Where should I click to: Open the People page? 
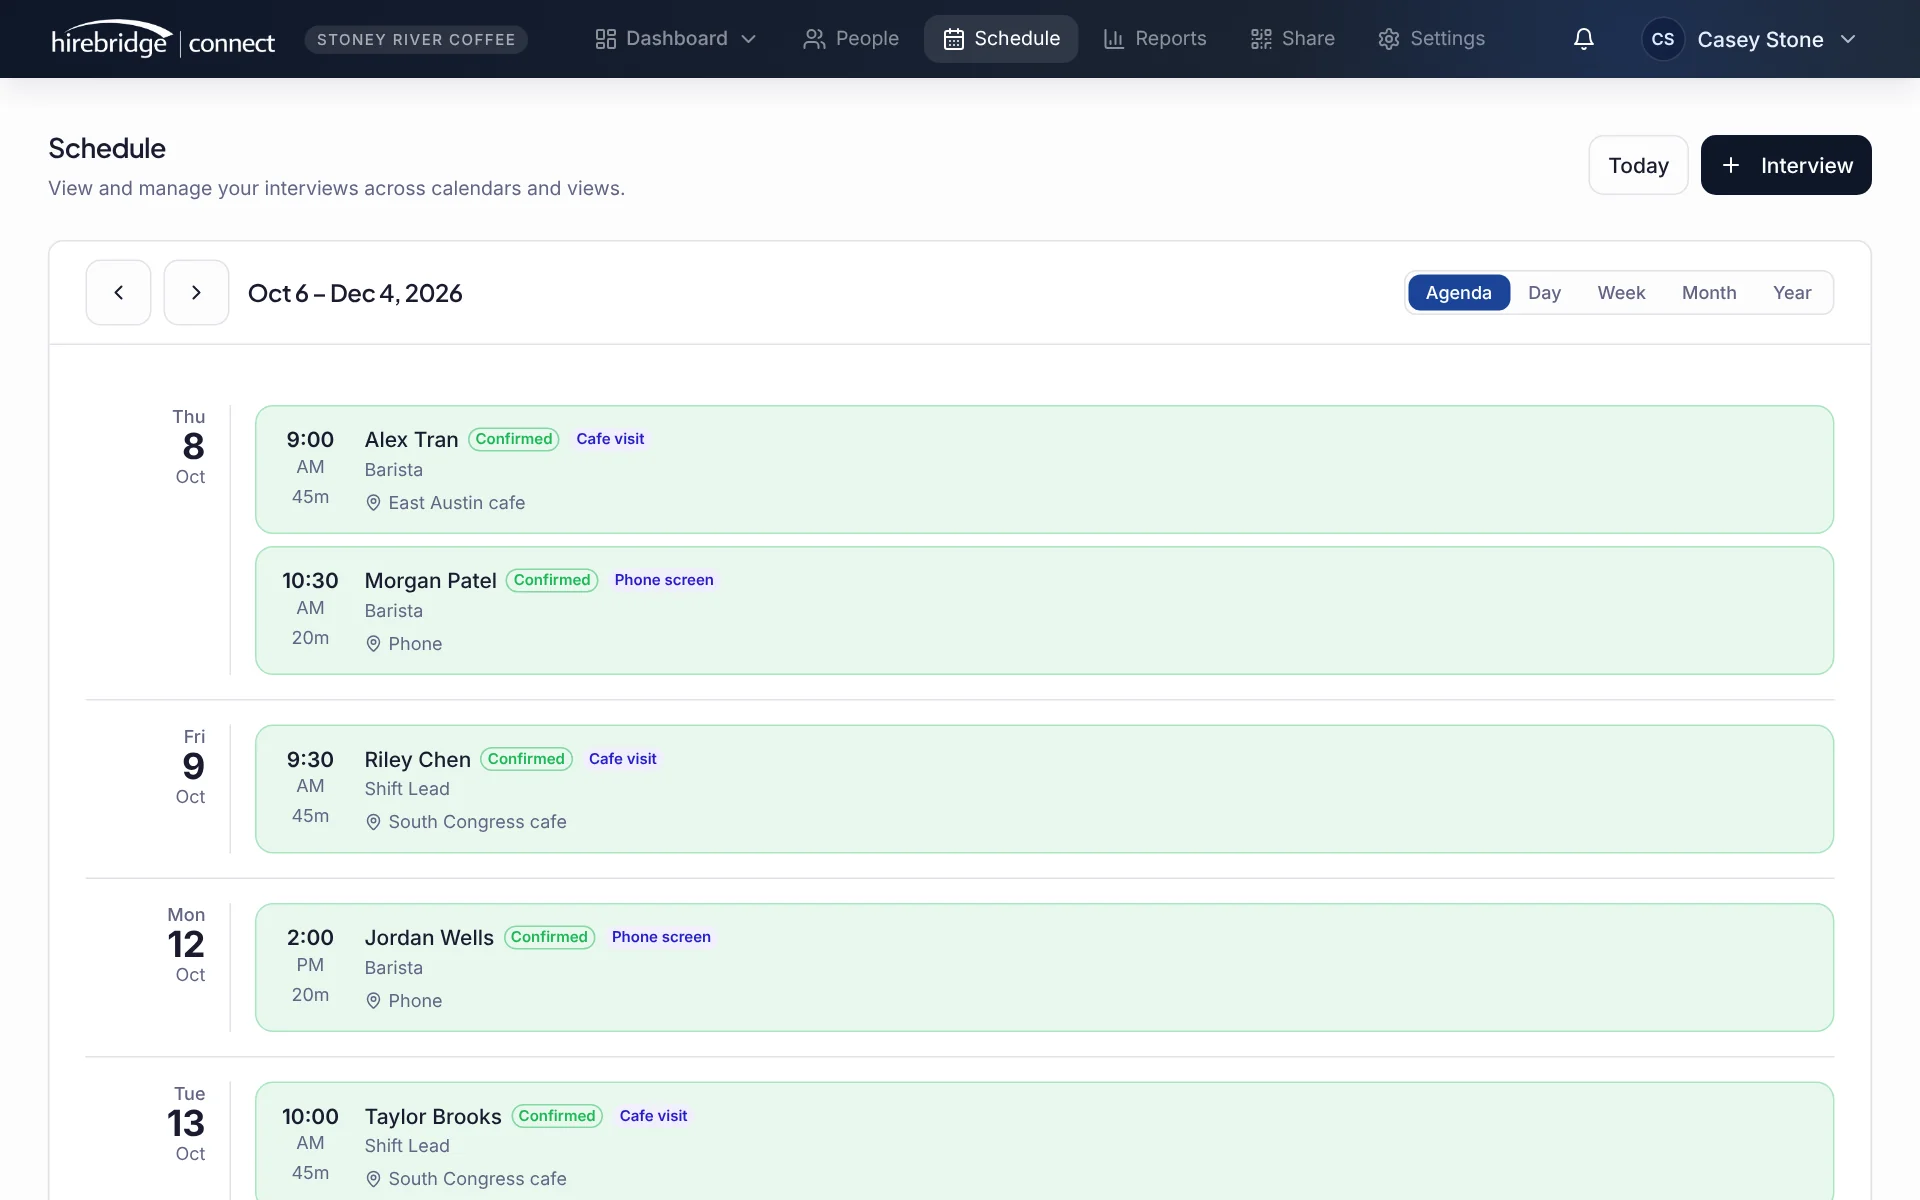click(x=851, y=39)
